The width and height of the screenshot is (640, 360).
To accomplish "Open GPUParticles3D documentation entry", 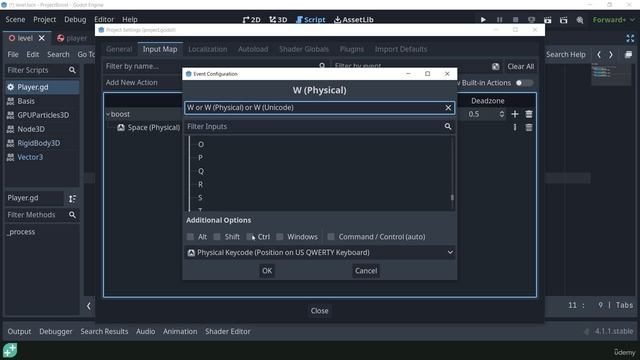I will tap(42, 115).
